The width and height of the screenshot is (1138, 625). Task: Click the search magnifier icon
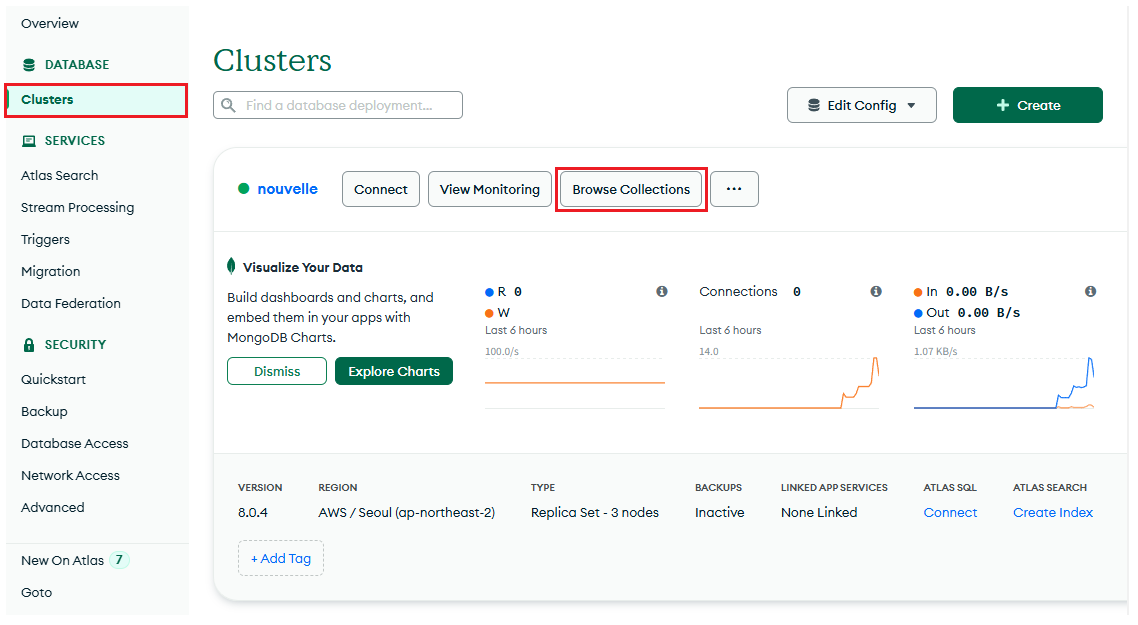[x=229, y=105]
